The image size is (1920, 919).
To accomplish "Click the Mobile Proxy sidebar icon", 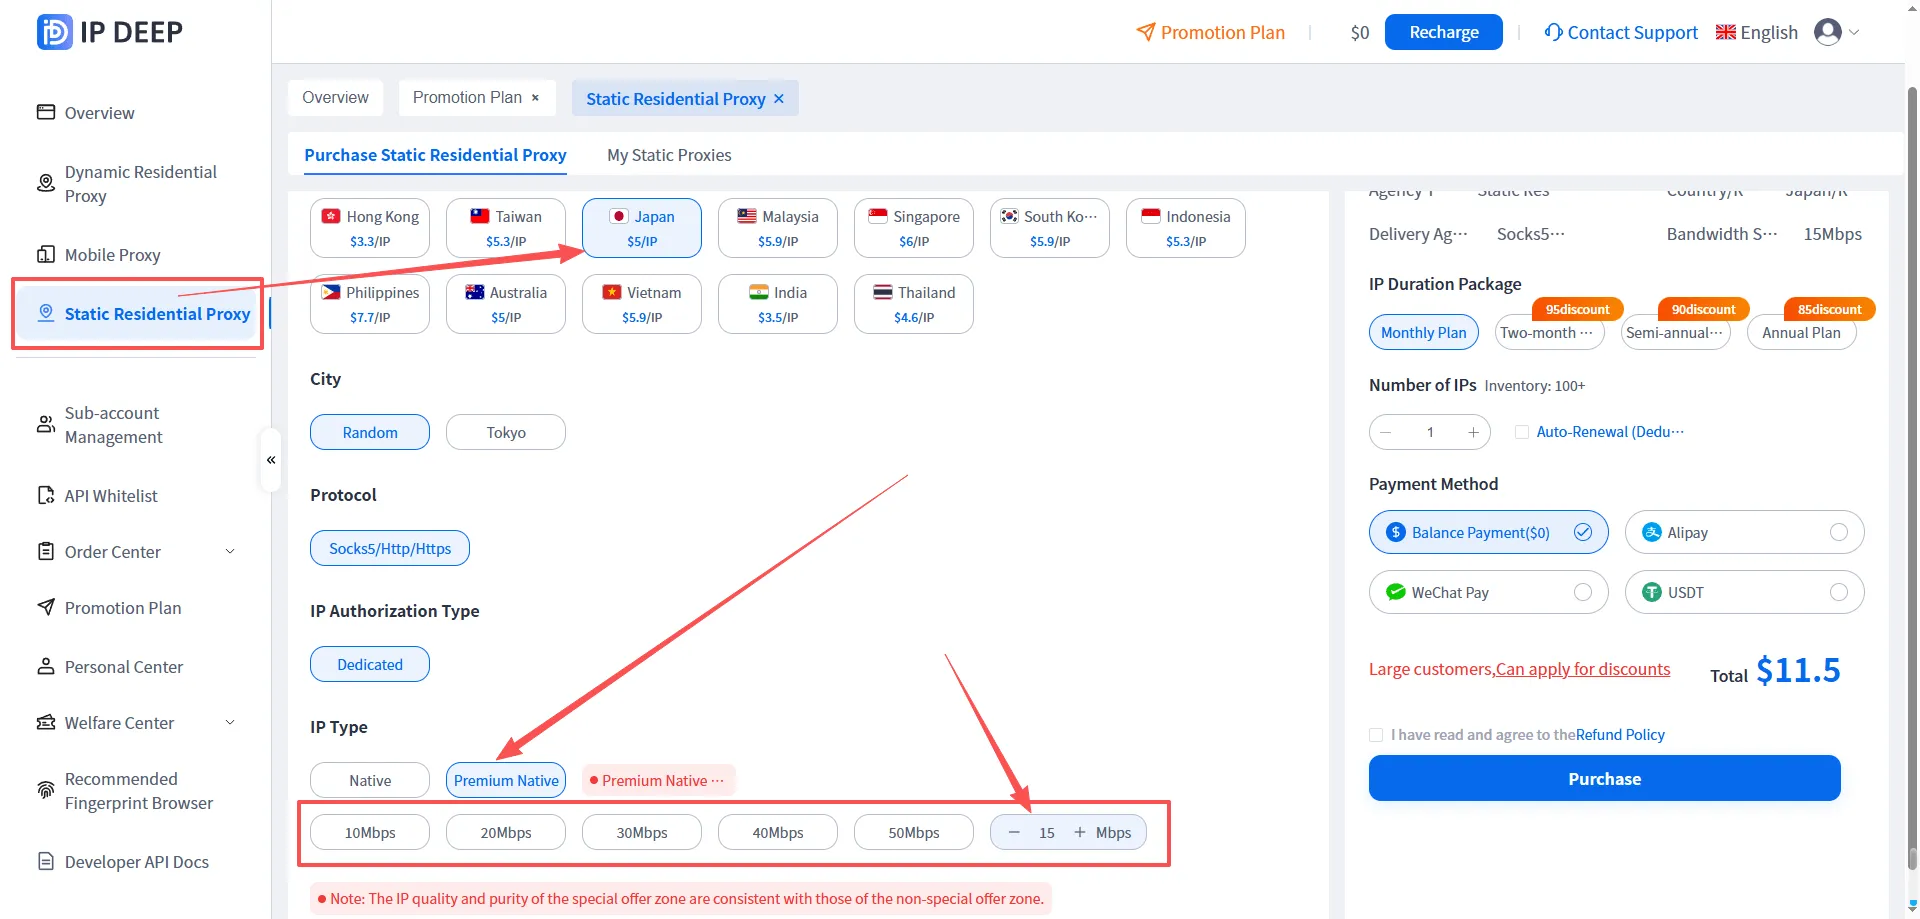I will click(46, 254).
